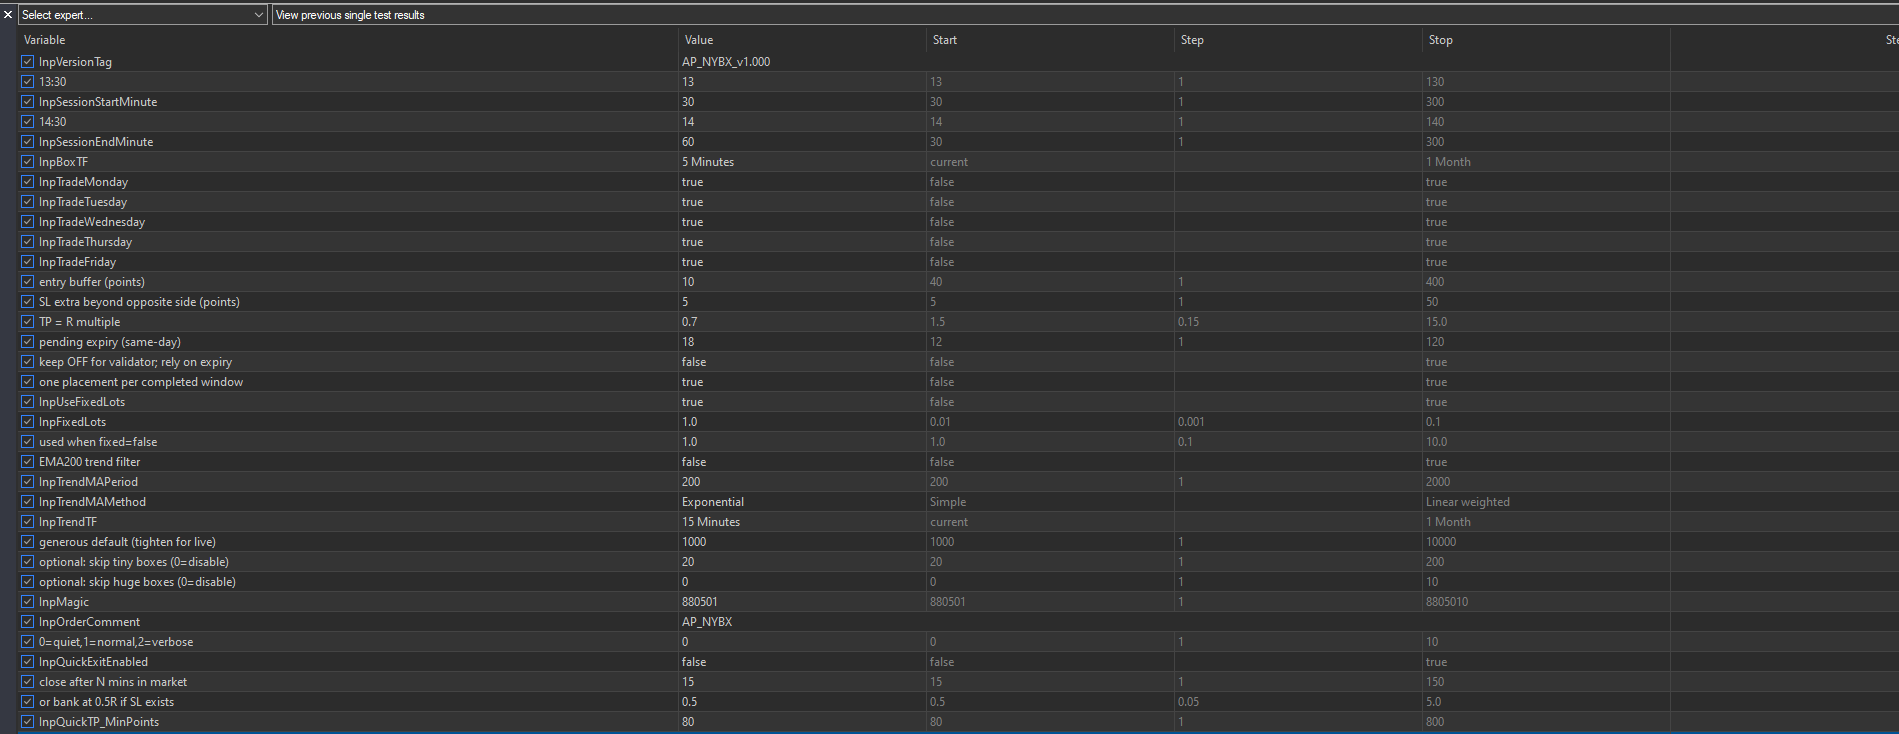Toggle the InpTradeFriday checkbox

point(28,262)
